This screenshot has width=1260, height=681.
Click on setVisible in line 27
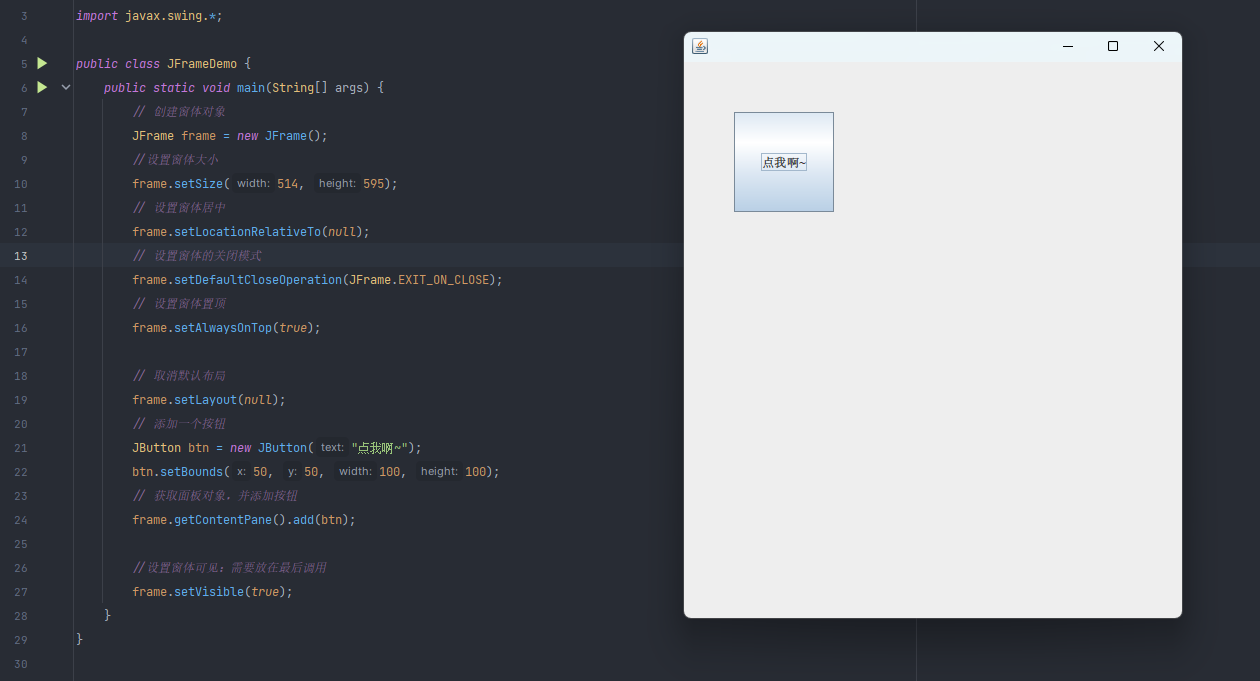click(209, 592)
